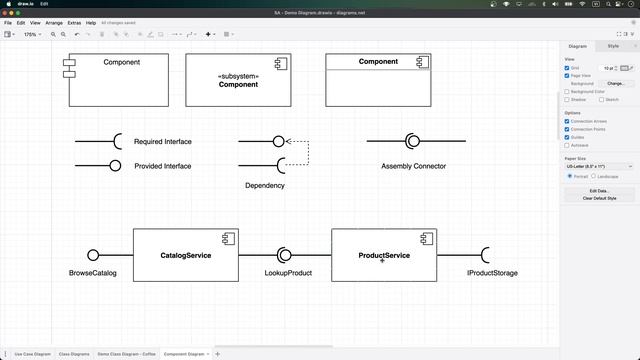Enable the Background Color checkbox
The image size is (640, 360).
[x=567, y=91]
